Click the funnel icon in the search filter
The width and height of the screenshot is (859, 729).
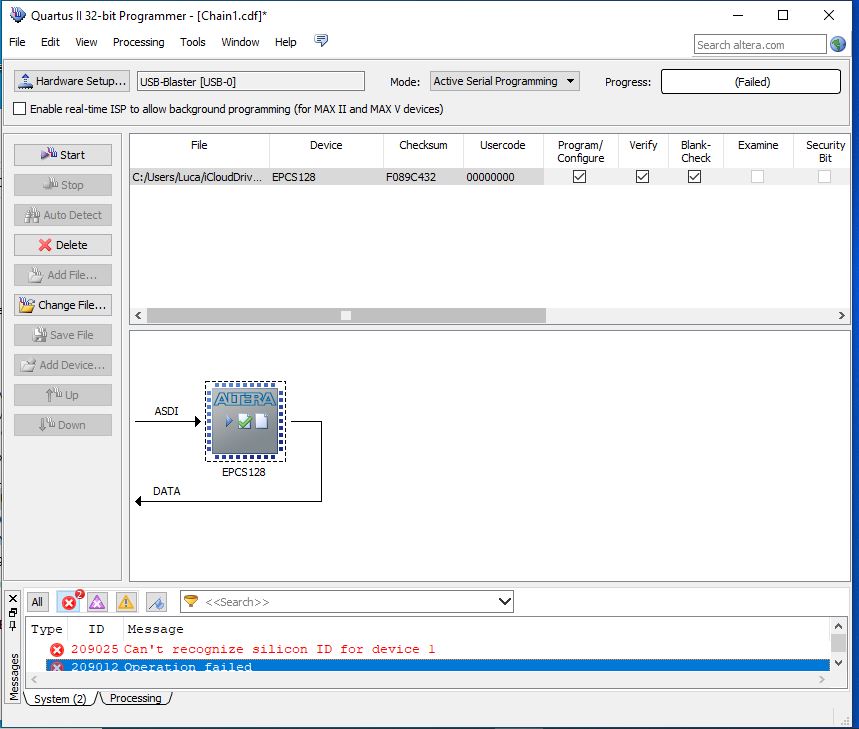click(x=191, y=601)
